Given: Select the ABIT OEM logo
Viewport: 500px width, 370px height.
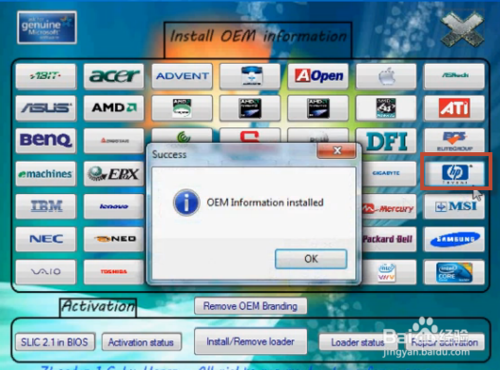Looking at the screenshot, I should coord(46,76).
